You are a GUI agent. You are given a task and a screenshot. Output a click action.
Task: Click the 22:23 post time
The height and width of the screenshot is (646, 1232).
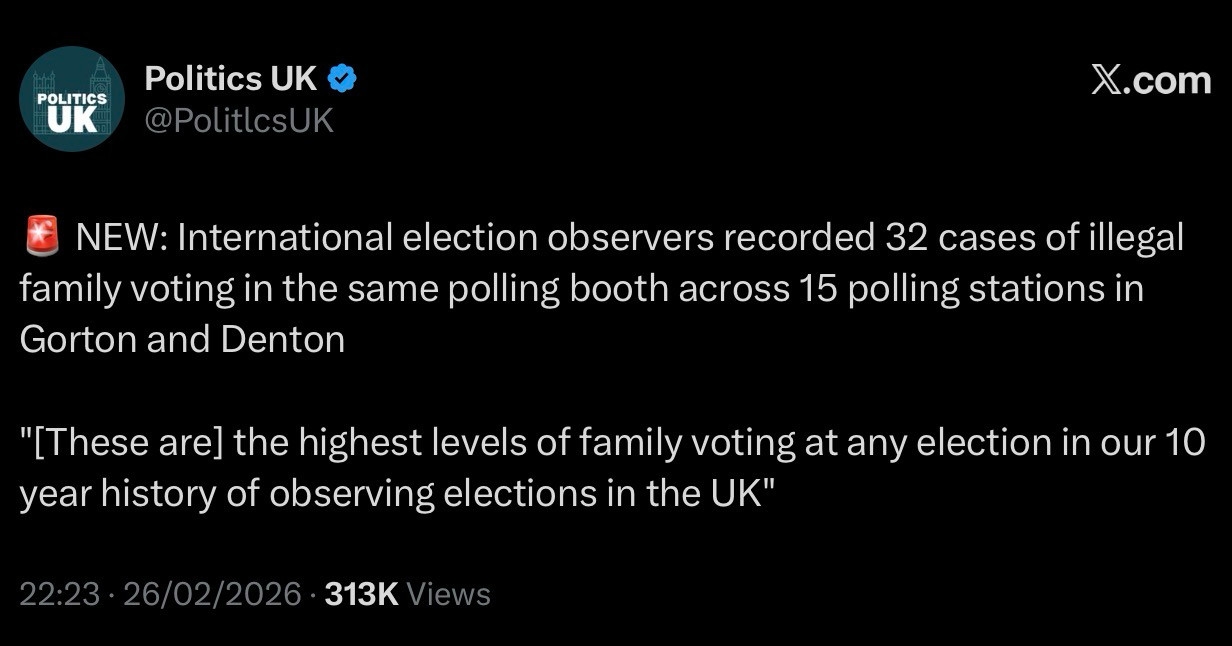pyautogui.click(x=59, y=594)
